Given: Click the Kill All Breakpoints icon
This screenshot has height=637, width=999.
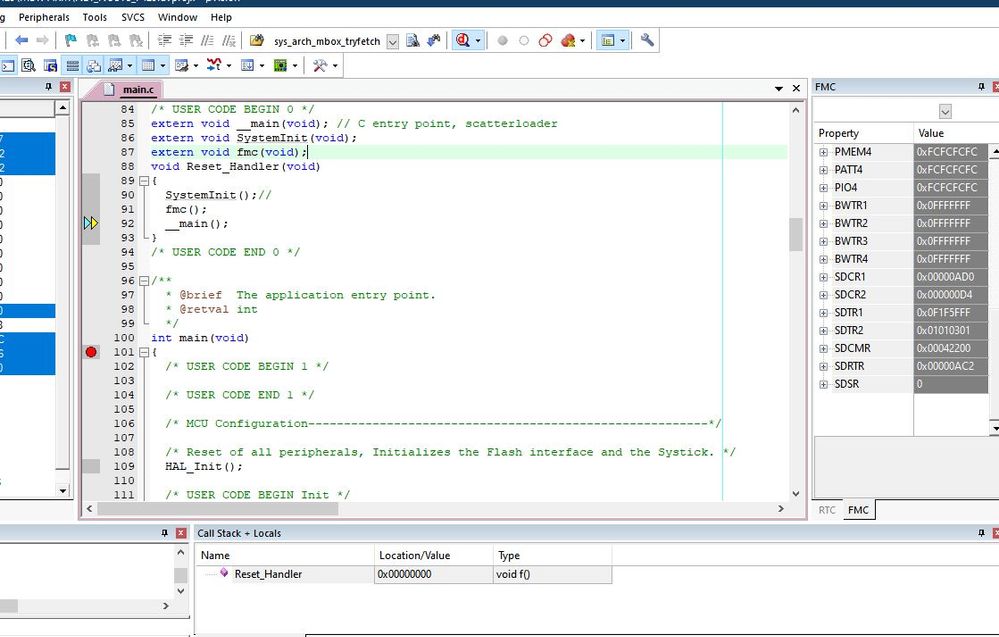Looking at the screenshot, I should point(568,40).
